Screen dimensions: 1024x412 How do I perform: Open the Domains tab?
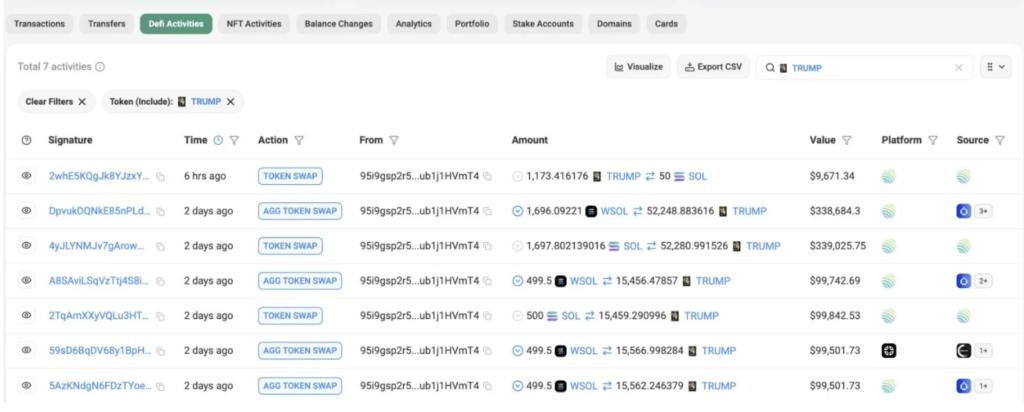pos(614,24)
